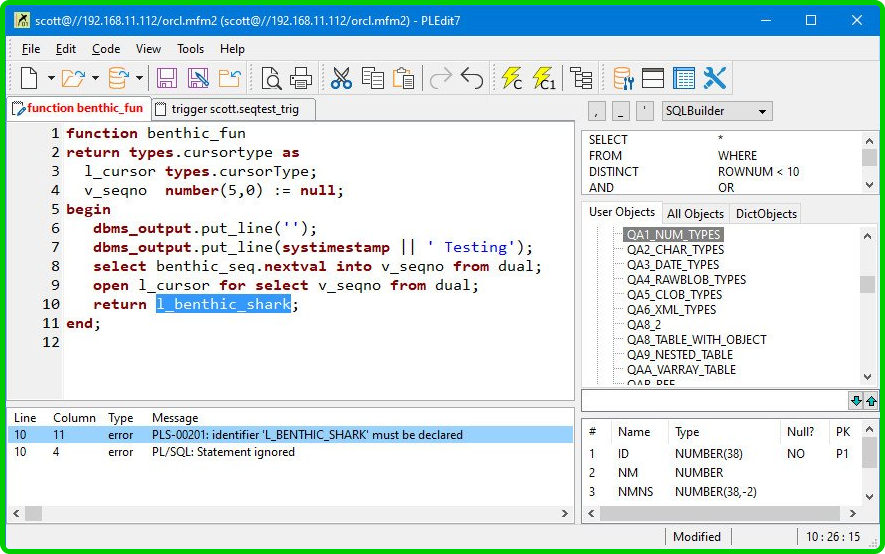Click WHERE in the SQLBuilder list
885x554 pixels.
pos(737,156)
